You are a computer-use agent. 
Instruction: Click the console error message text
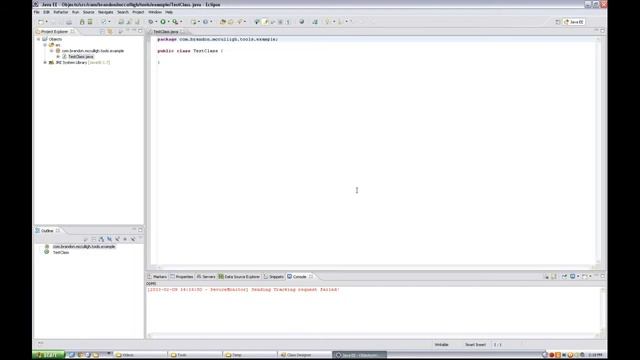(x=243, y=289)
